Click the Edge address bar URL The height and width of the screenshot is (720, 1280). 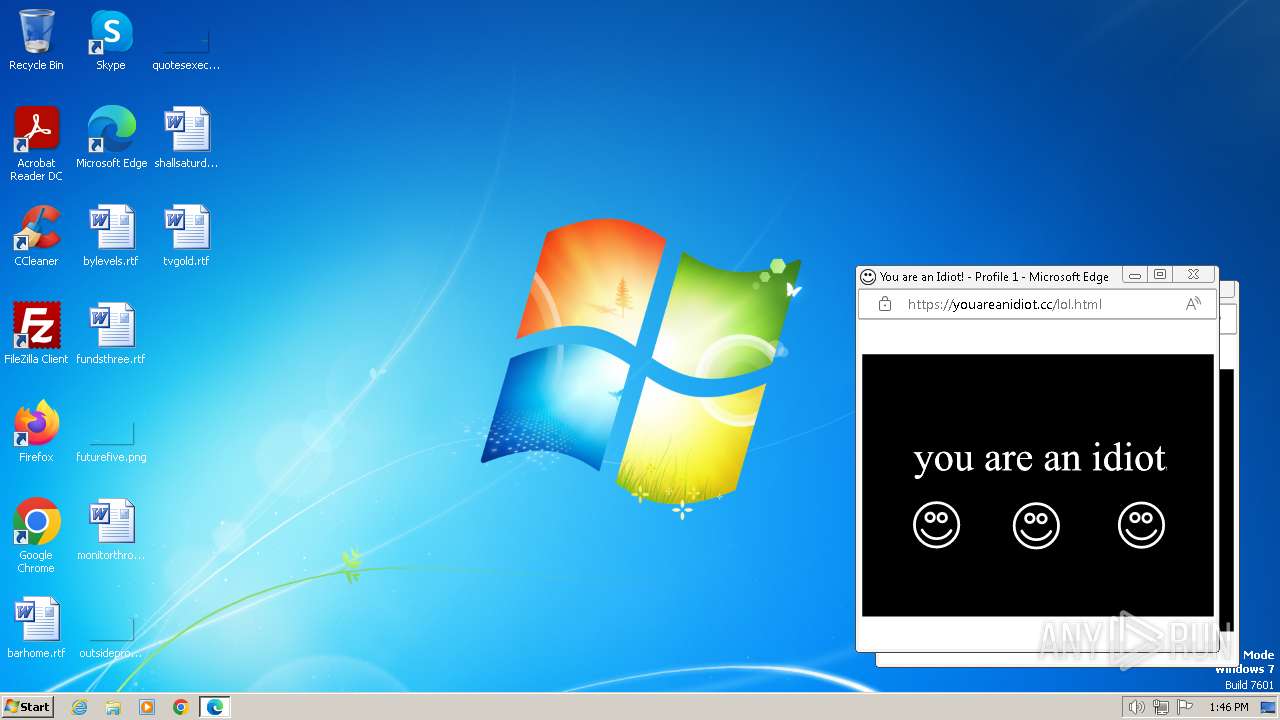tap(1004, 304)
